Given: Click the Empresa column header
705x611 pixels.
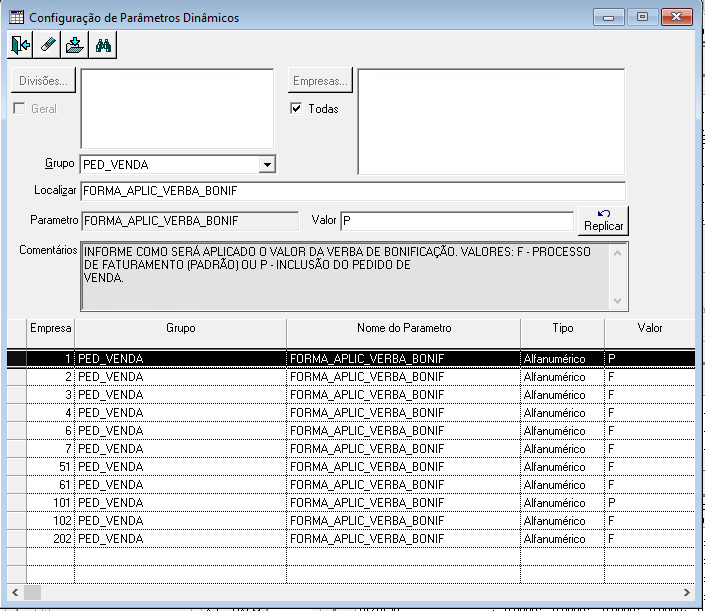Looking at the screenshot, I should (50, 333).
